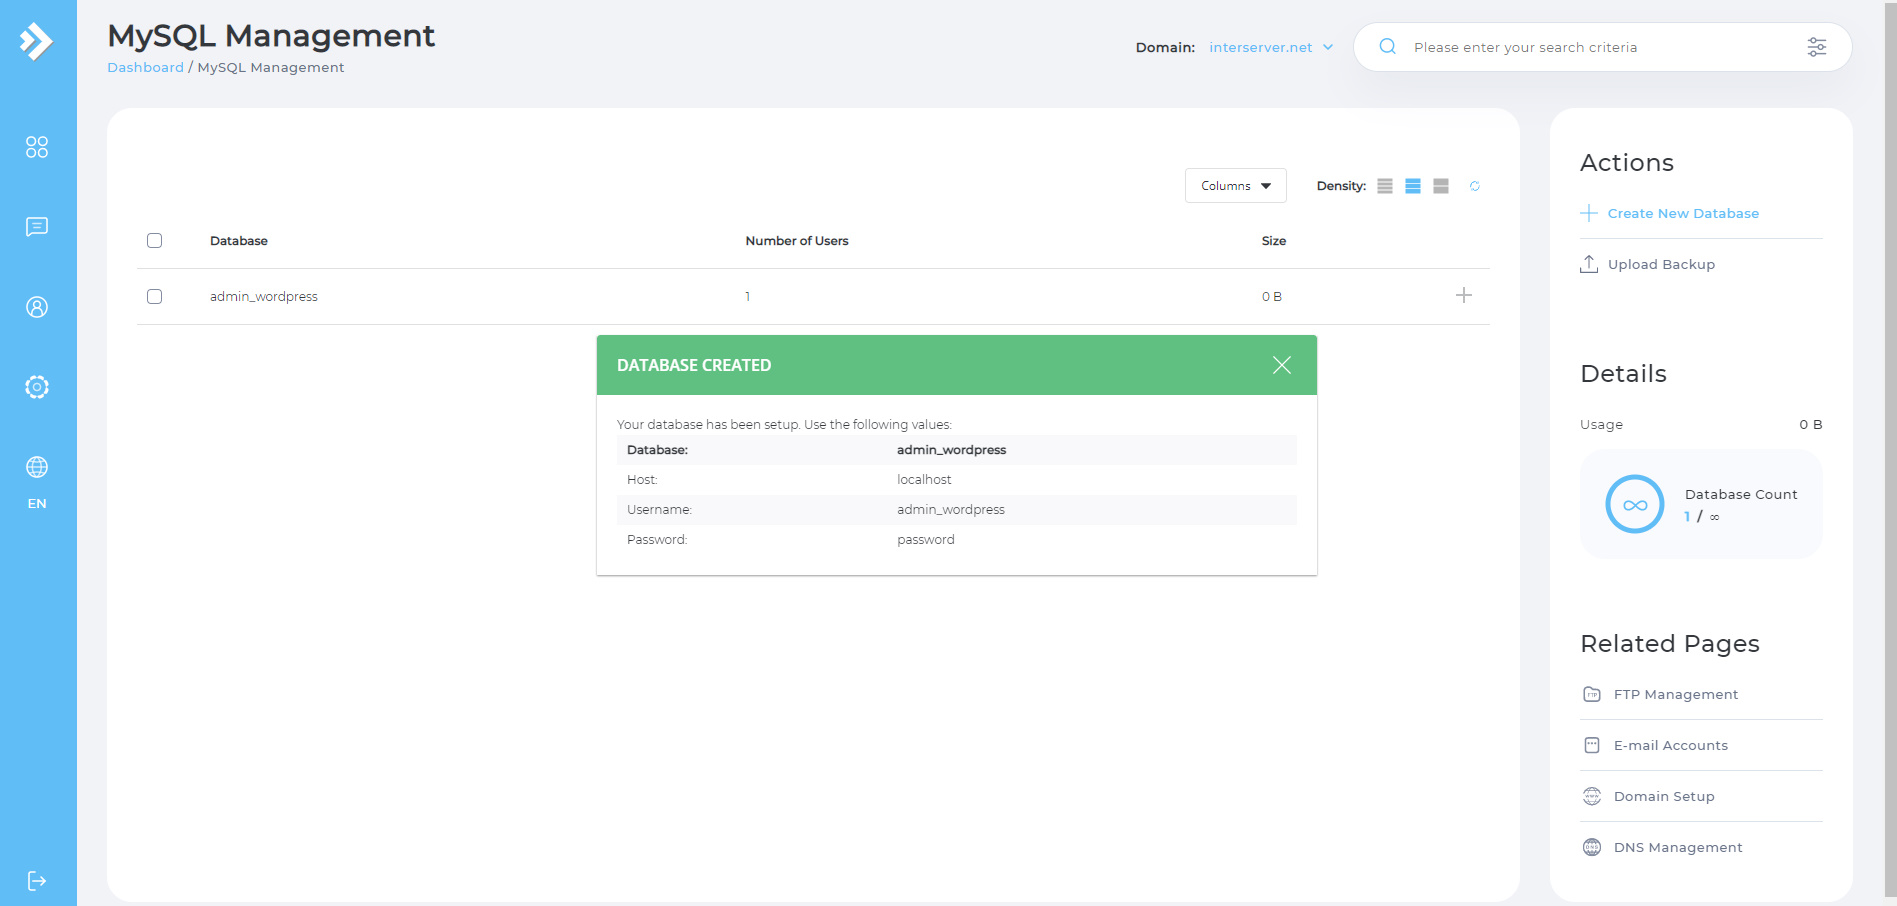Viewport: 1897px width, 906px height.
Task: Go to Dashboard breadcrumb link
Action: point(146,67)
